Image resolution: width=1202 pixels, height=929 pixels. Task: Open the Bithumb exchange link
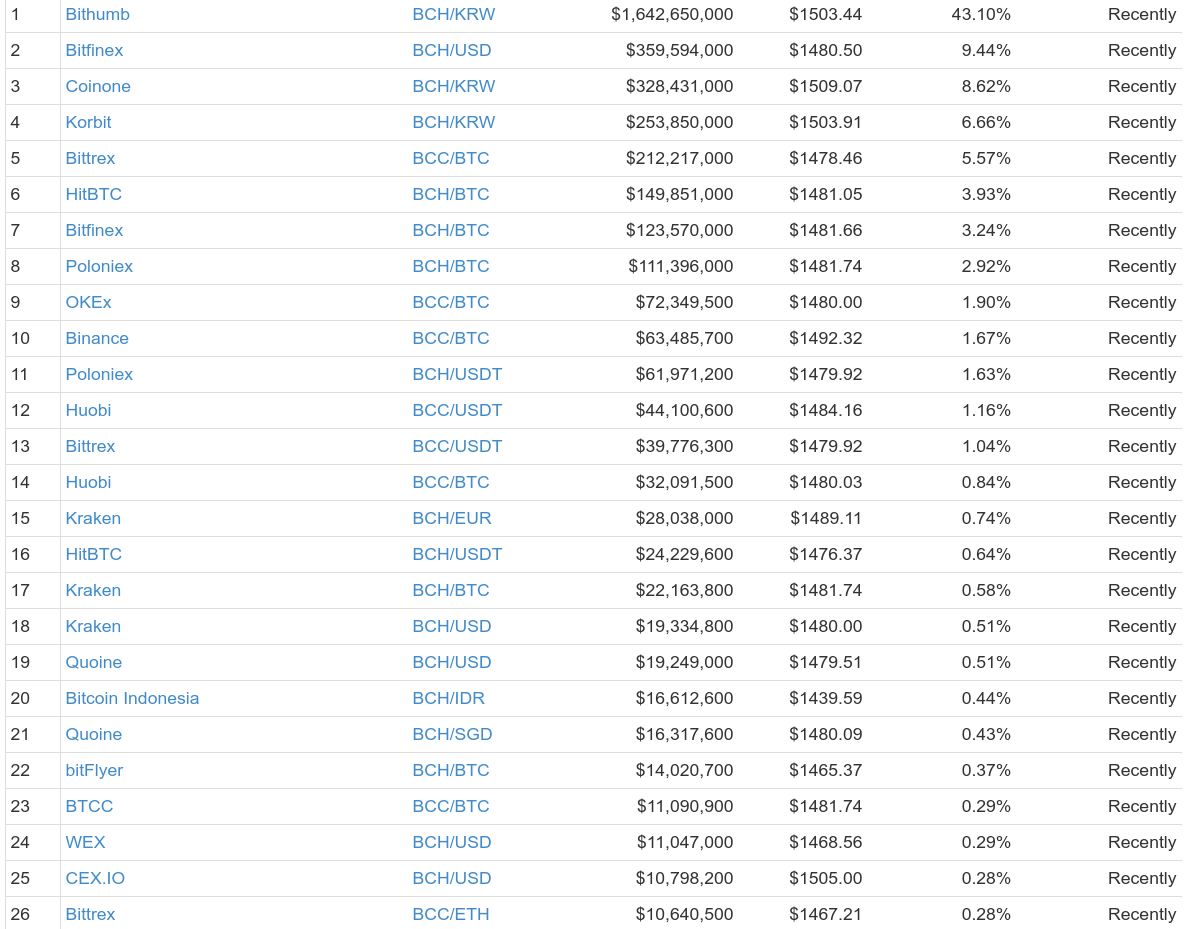coord(97,14)
